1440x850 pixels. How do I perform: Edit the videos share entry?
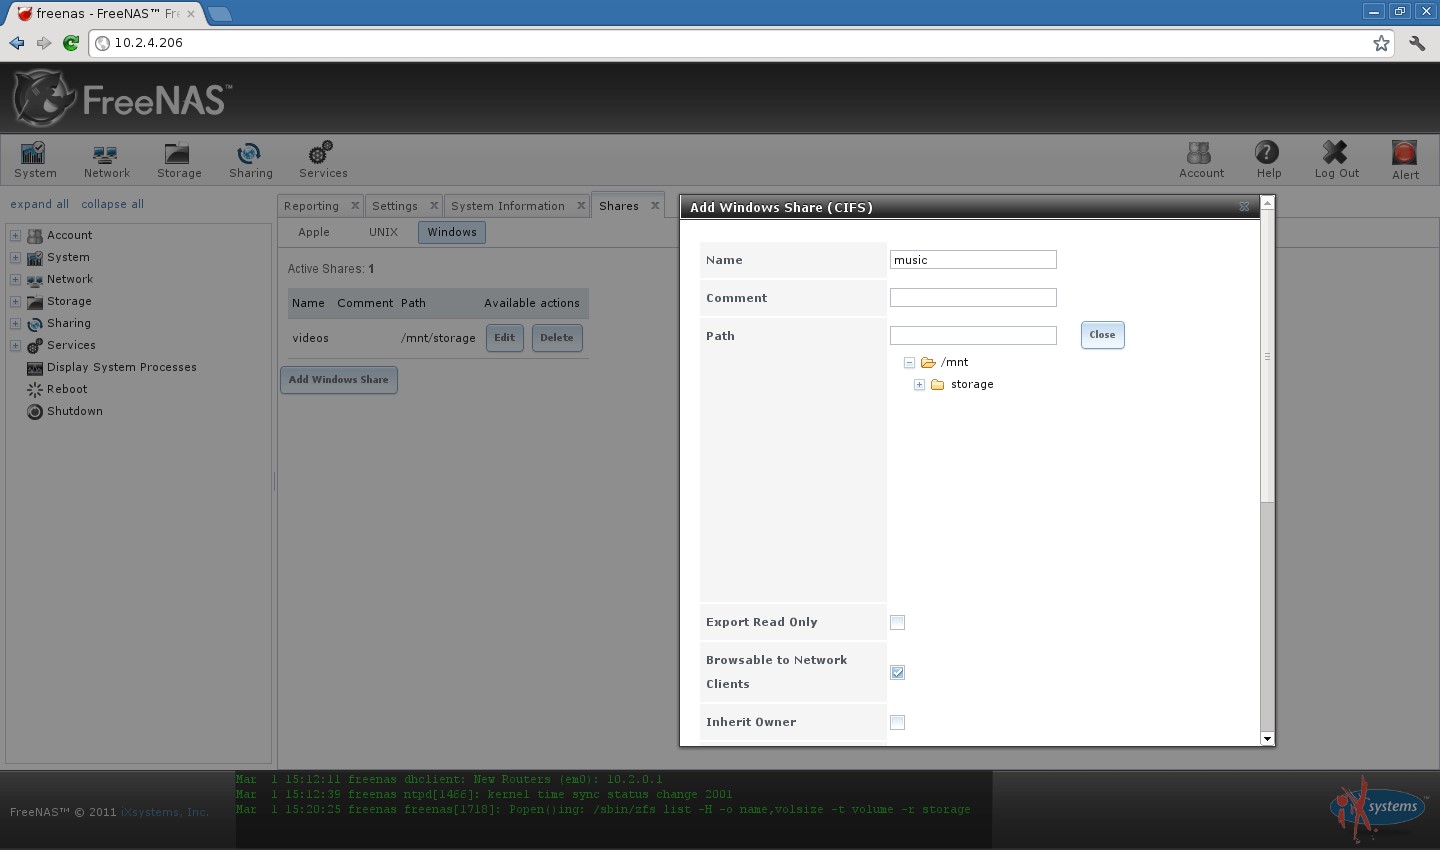tap(504, 338)
